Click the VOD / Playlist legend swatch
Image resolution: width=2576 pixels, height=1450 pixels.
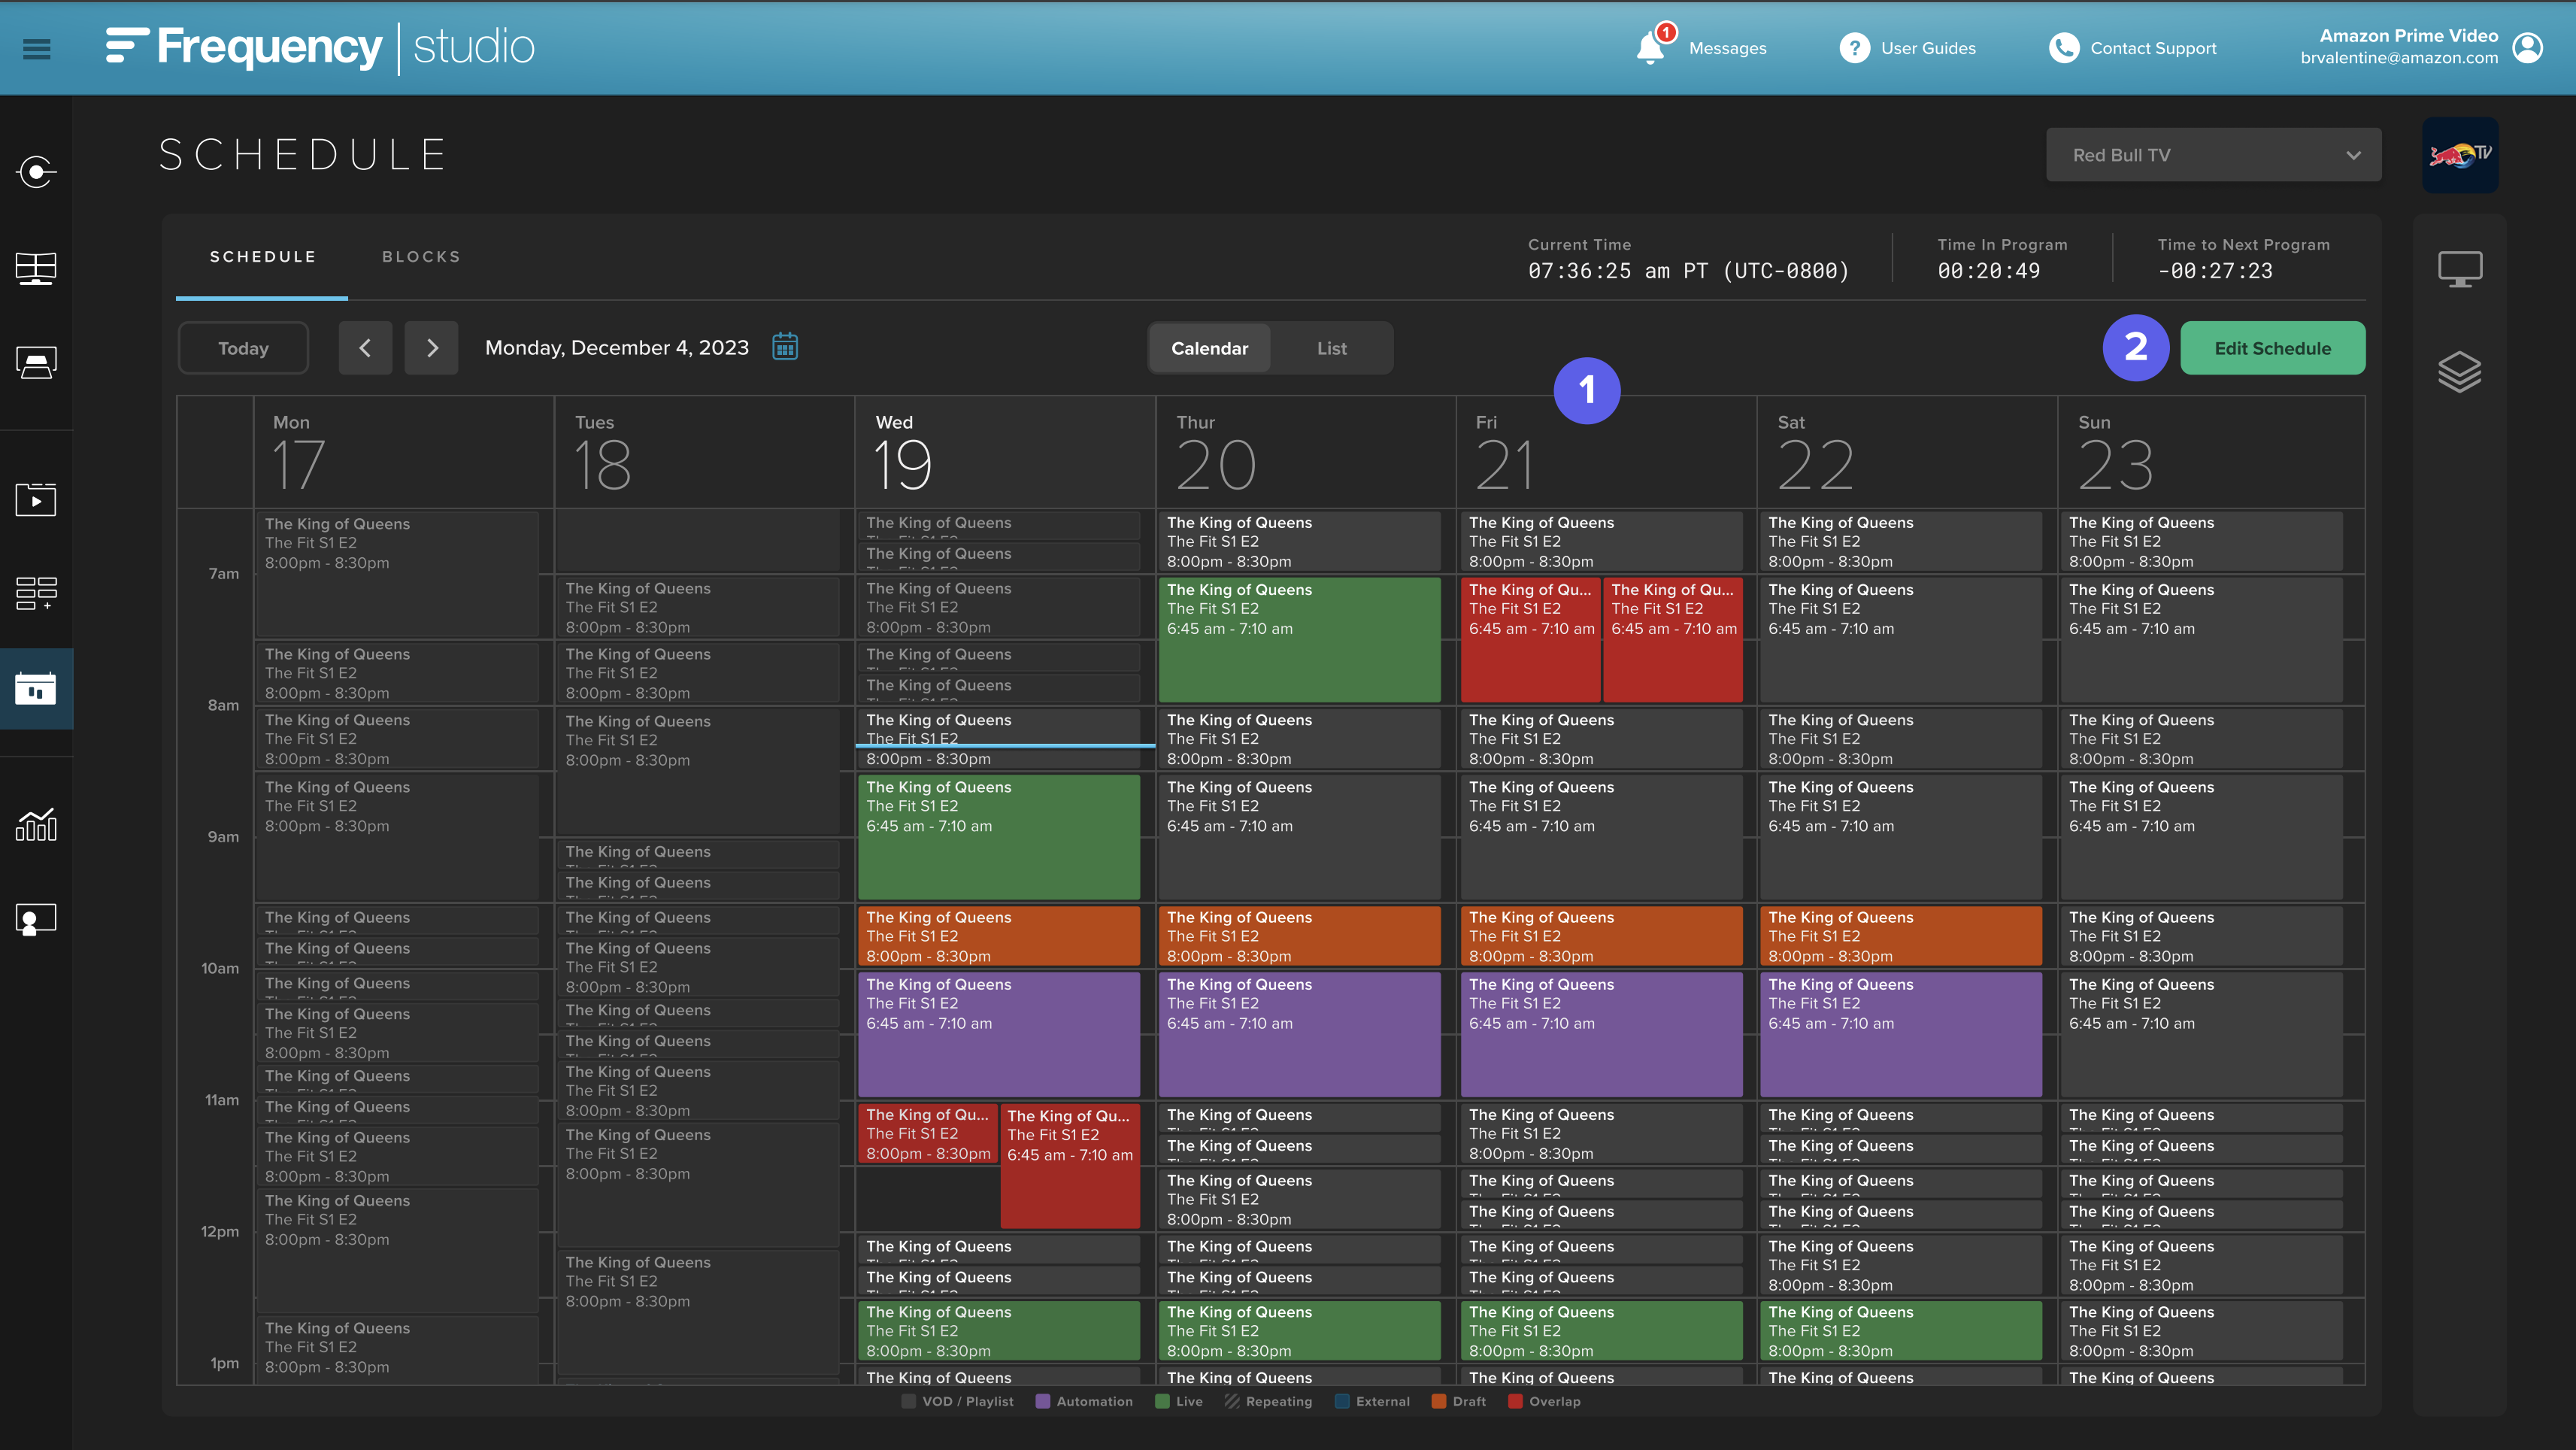point(908,1401)
